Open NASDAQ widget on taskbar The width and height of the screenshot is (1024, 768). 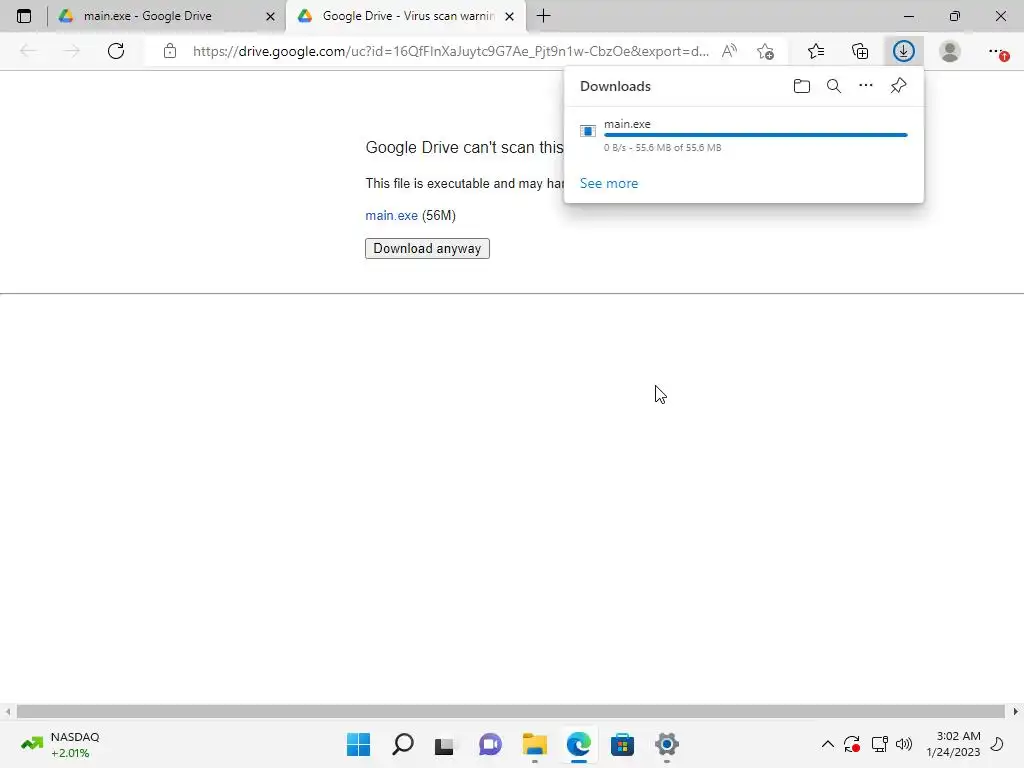[60, 744]
